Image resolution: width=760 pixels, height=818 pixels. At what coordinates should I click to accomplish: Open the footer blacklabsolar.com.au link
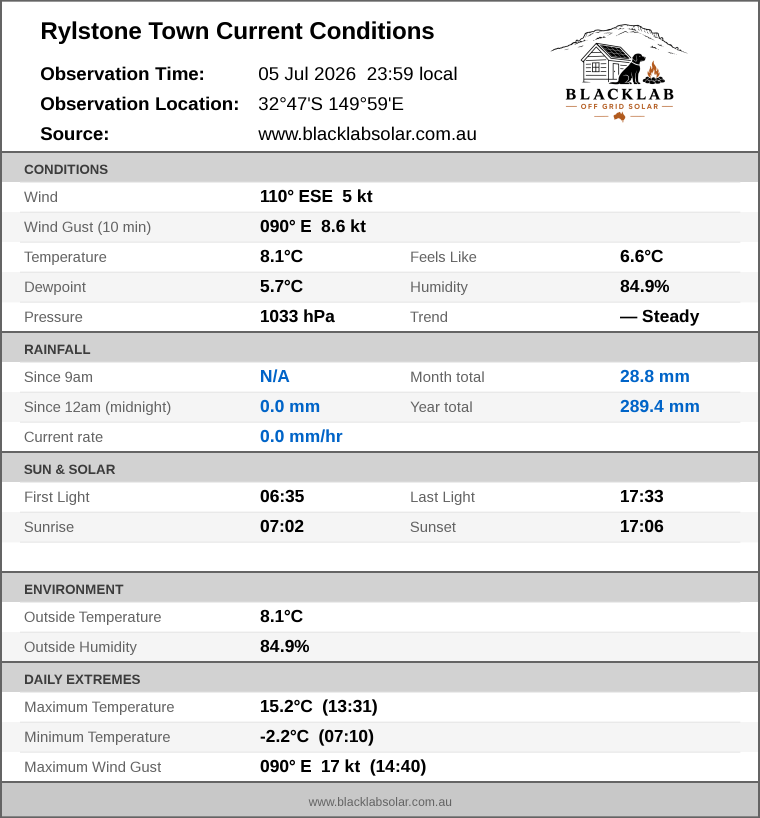[x=380, y=802]
